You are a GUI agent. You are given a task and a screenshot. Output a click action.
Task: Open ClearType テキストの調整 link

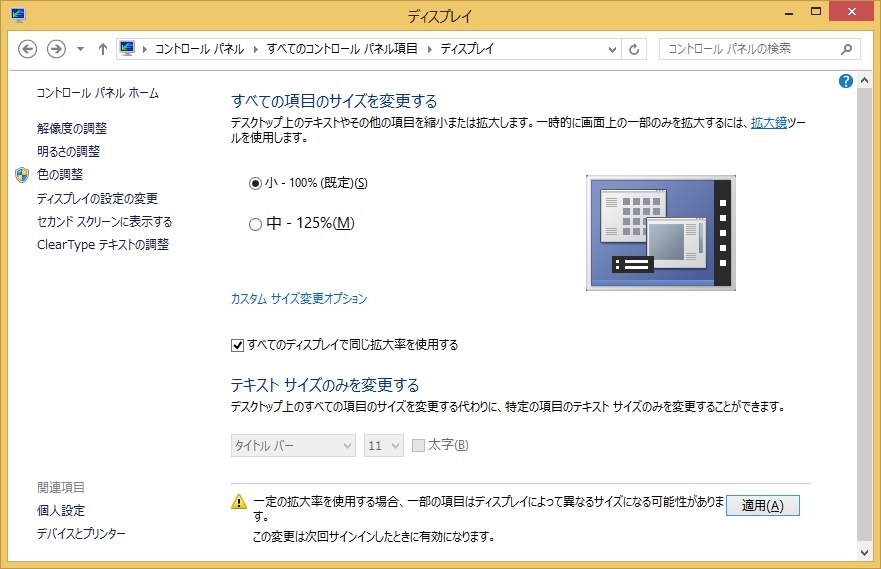coord(103,244)
